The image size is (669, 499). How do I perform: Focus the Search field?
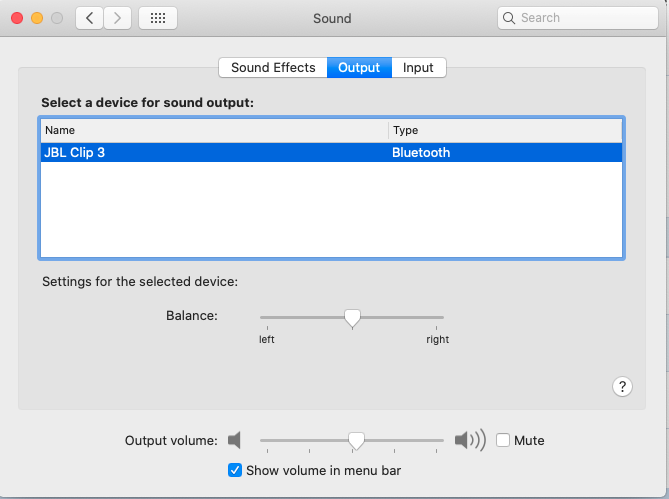[578, 18]
